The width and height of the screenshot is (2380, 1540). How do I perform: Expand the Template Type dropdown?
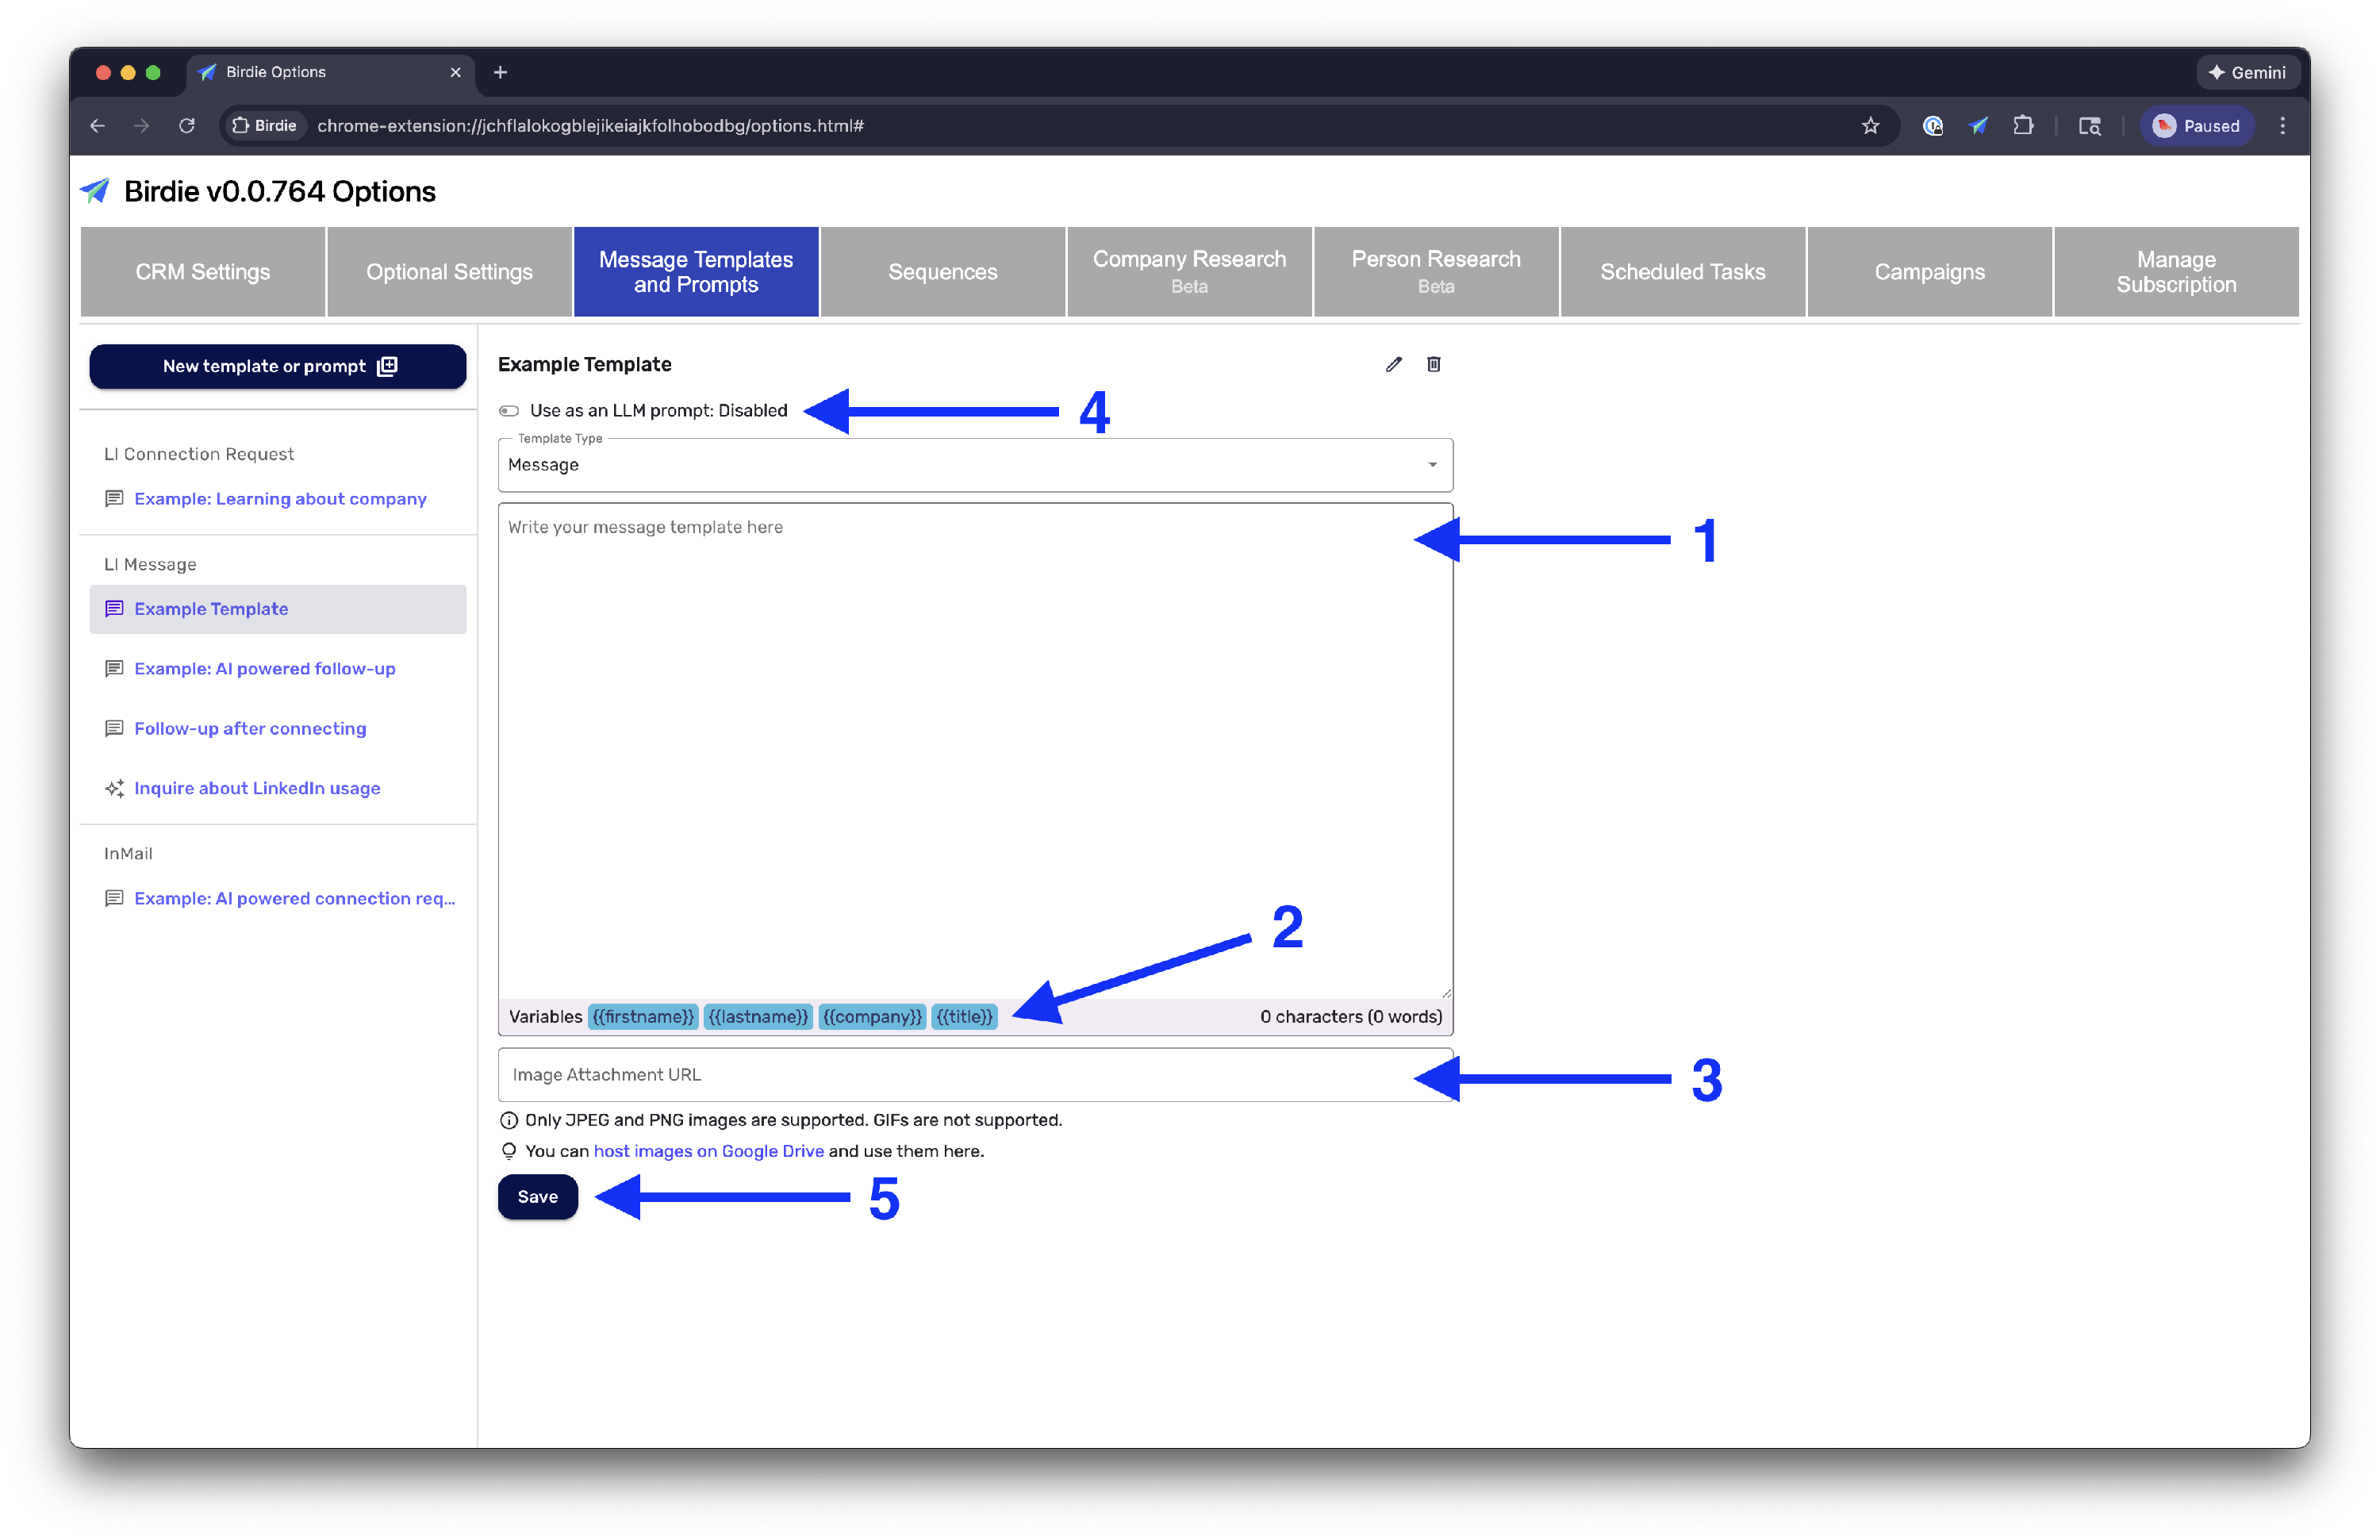(974, 465)
